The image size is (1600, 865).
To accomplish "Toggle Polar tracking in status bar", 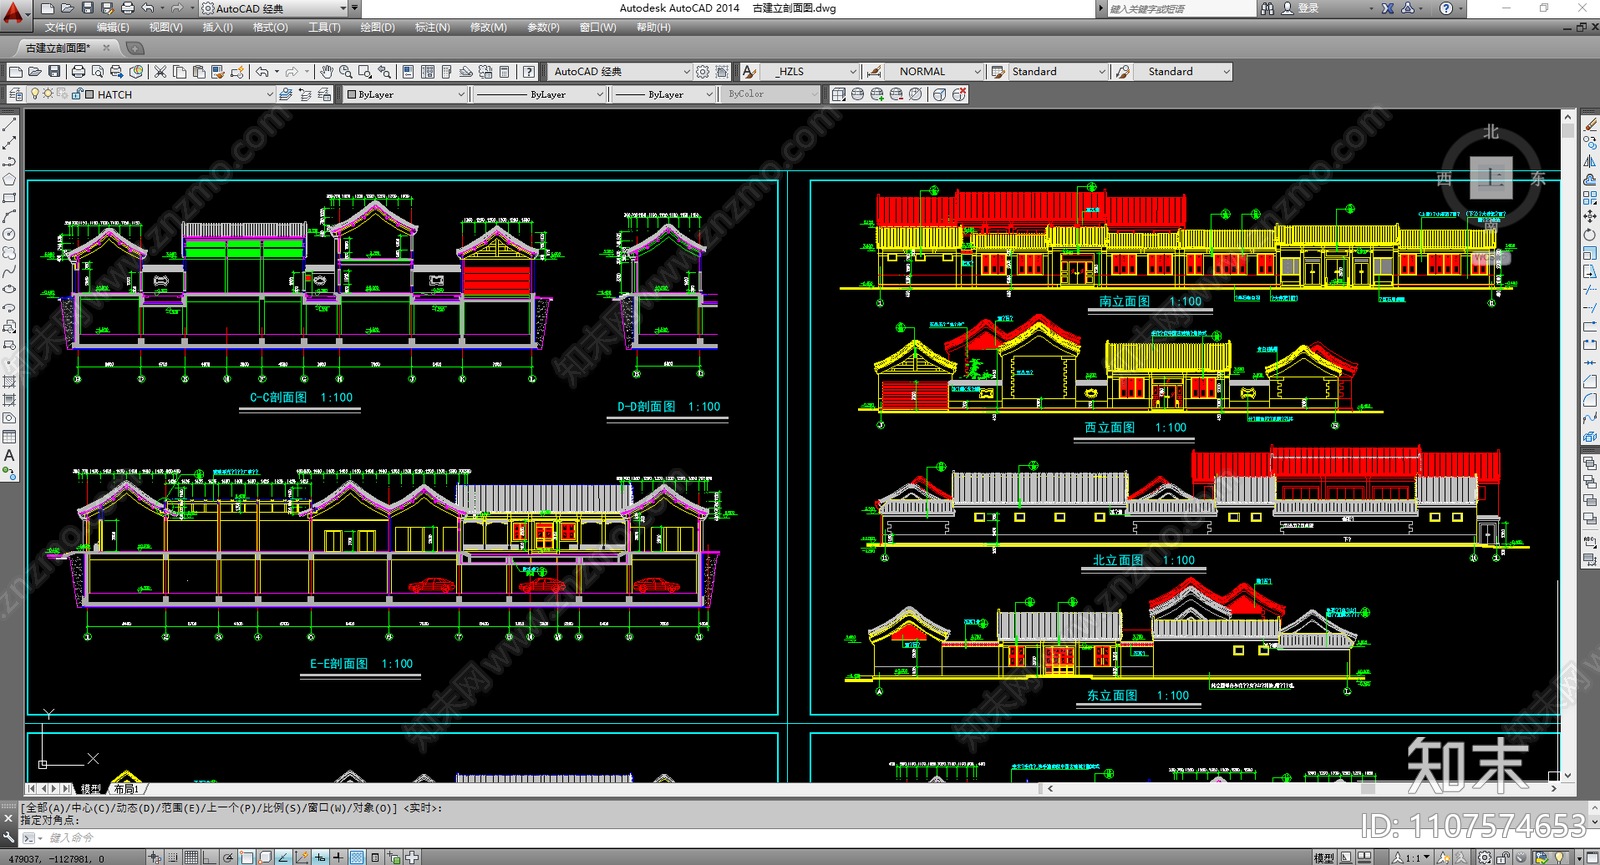I will [229, 857].
